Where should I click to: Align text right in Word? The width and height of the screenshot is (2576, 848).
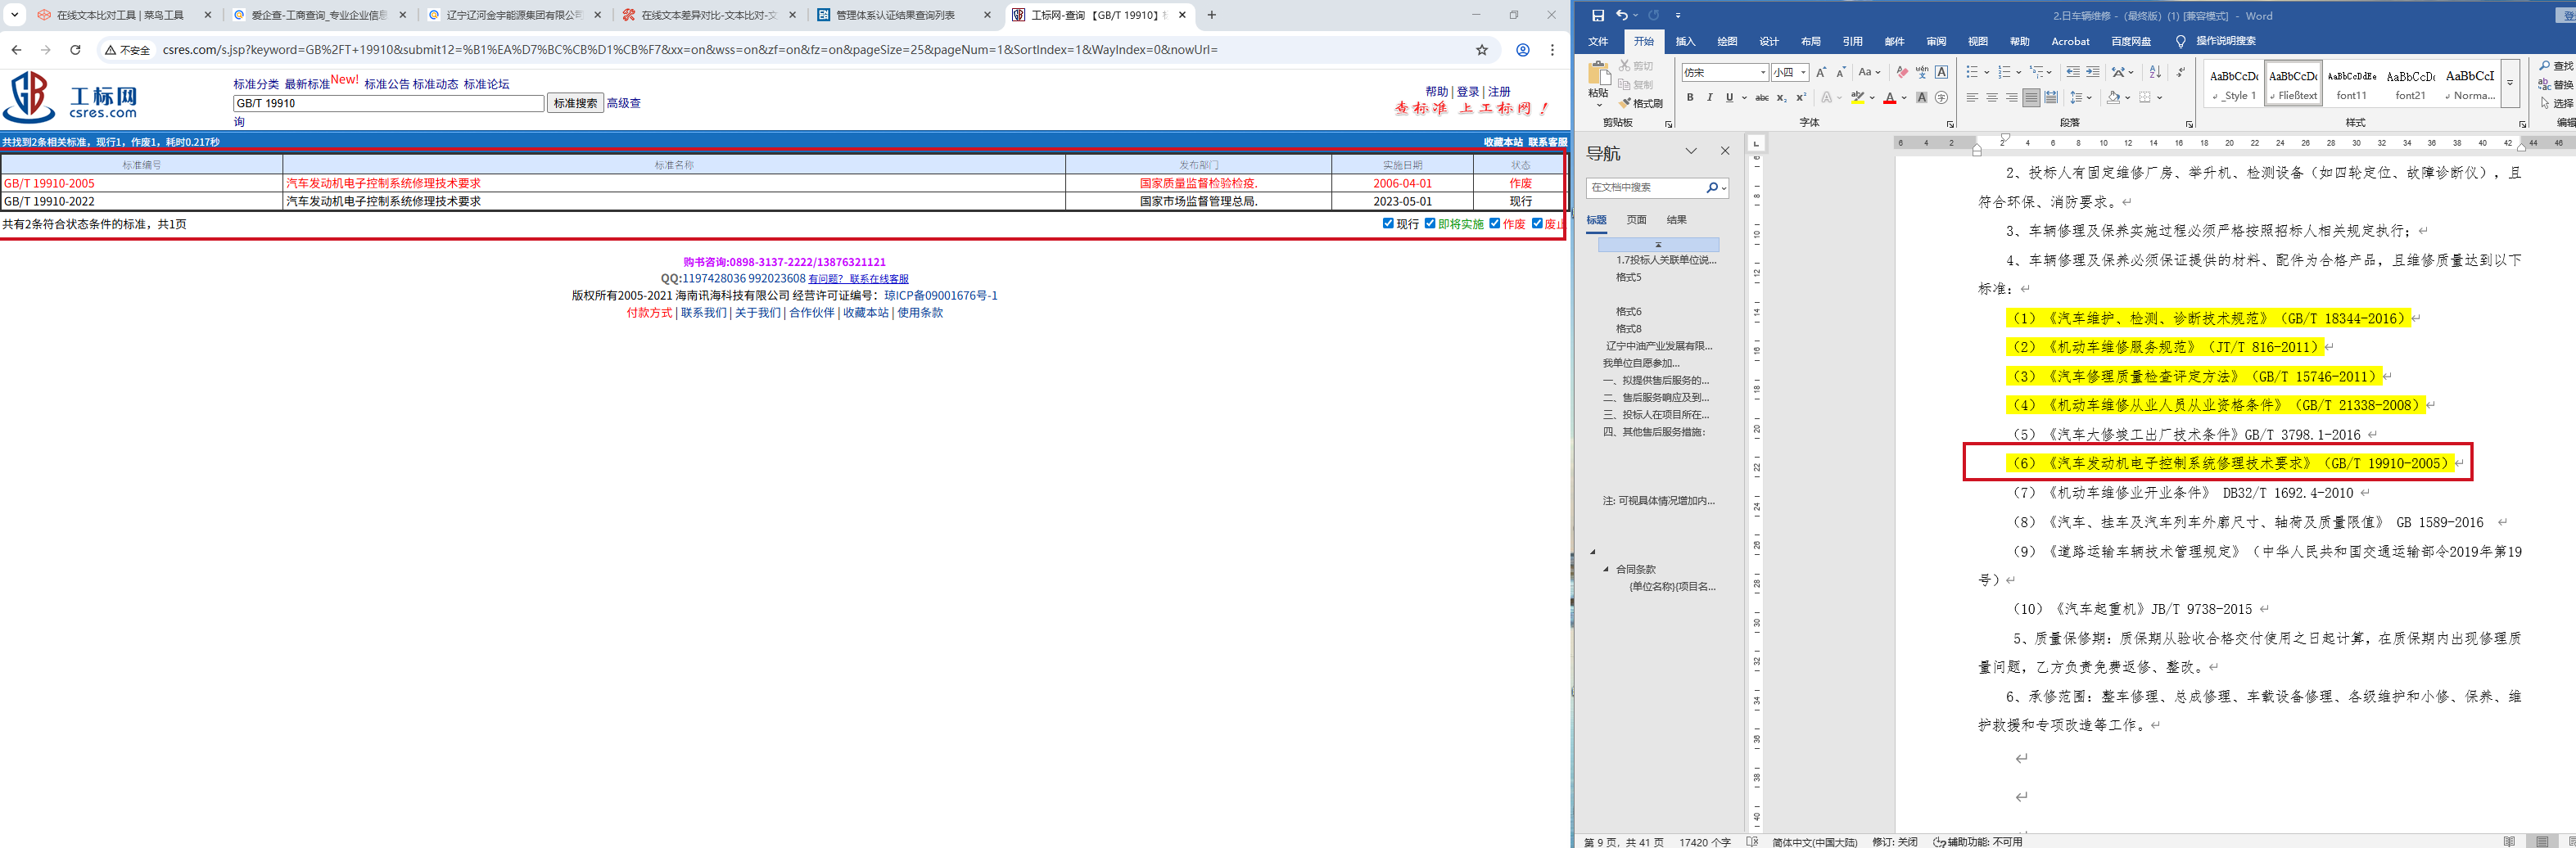coord(2011,98)
